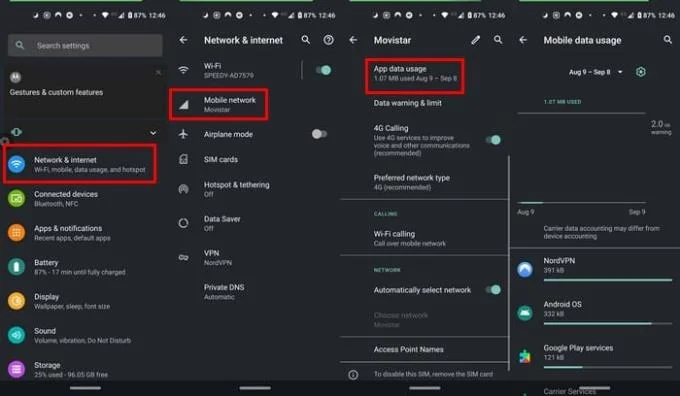Open Sound settings icon
Screen dimensions: 680x396
(16, 335)
